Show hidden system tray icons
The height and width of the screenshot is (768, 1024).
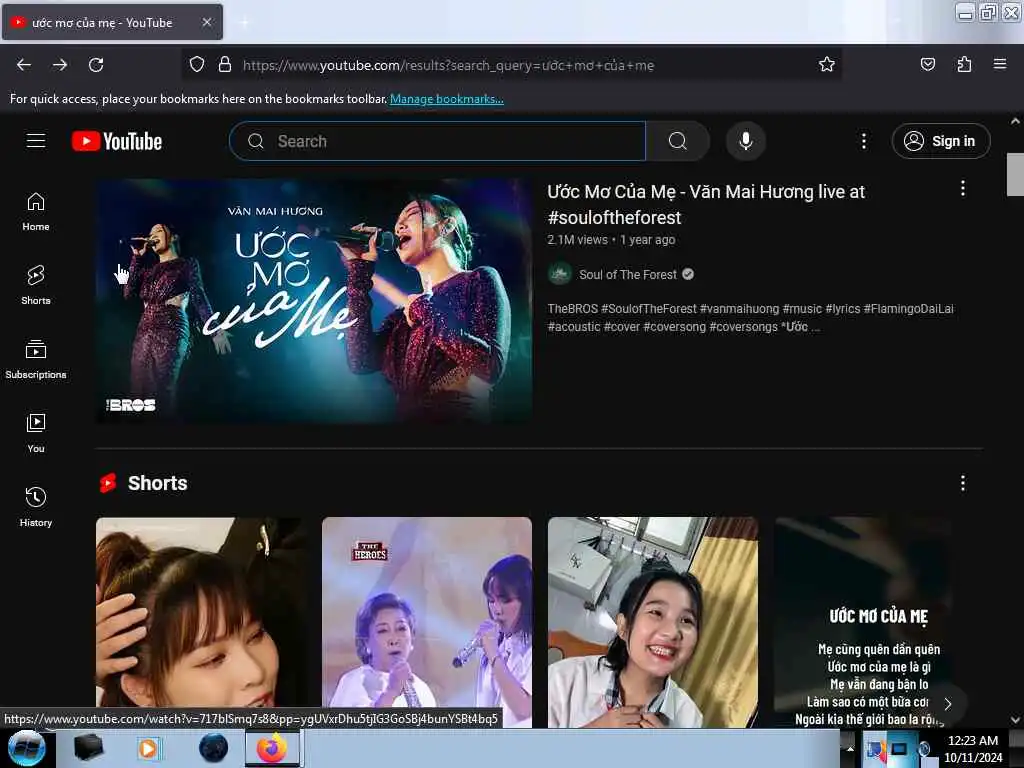click(x=850, y=748)
